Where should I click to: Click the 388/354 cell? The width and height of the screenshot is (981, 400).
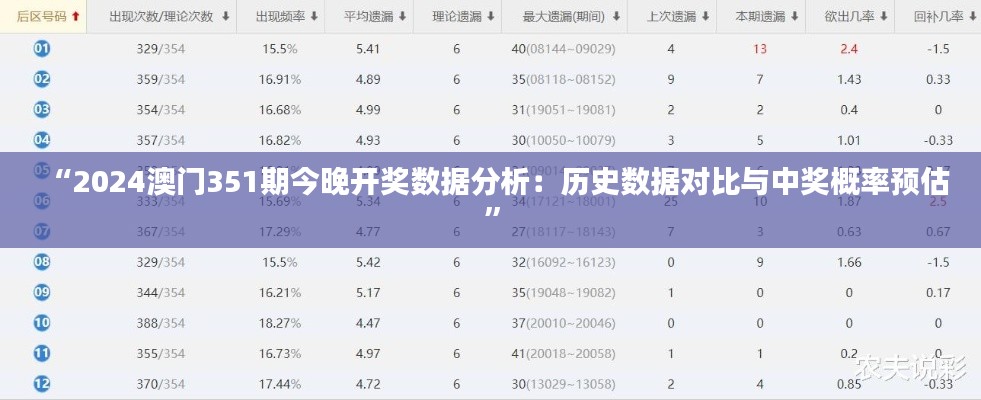(161, 323)
